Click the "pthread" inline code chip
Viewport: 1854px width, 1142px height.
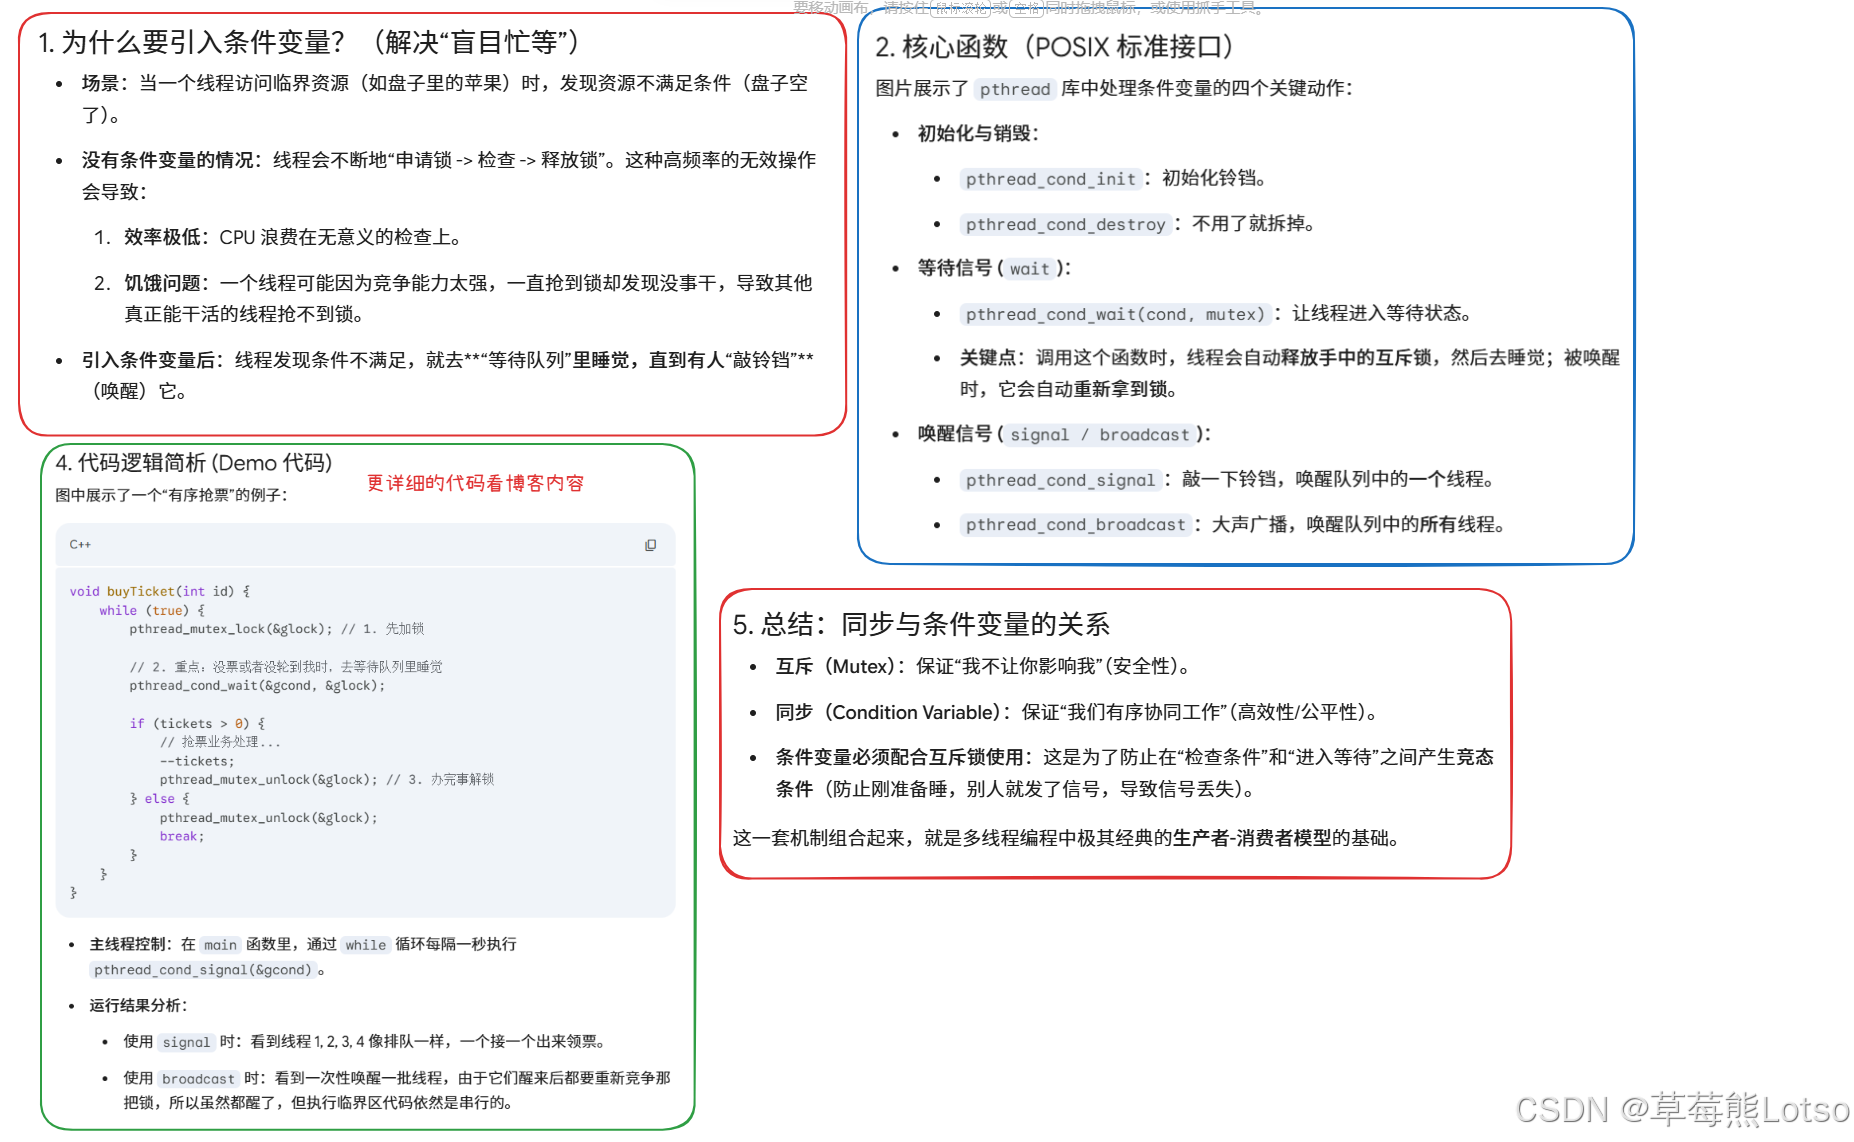pos(1015,89)
